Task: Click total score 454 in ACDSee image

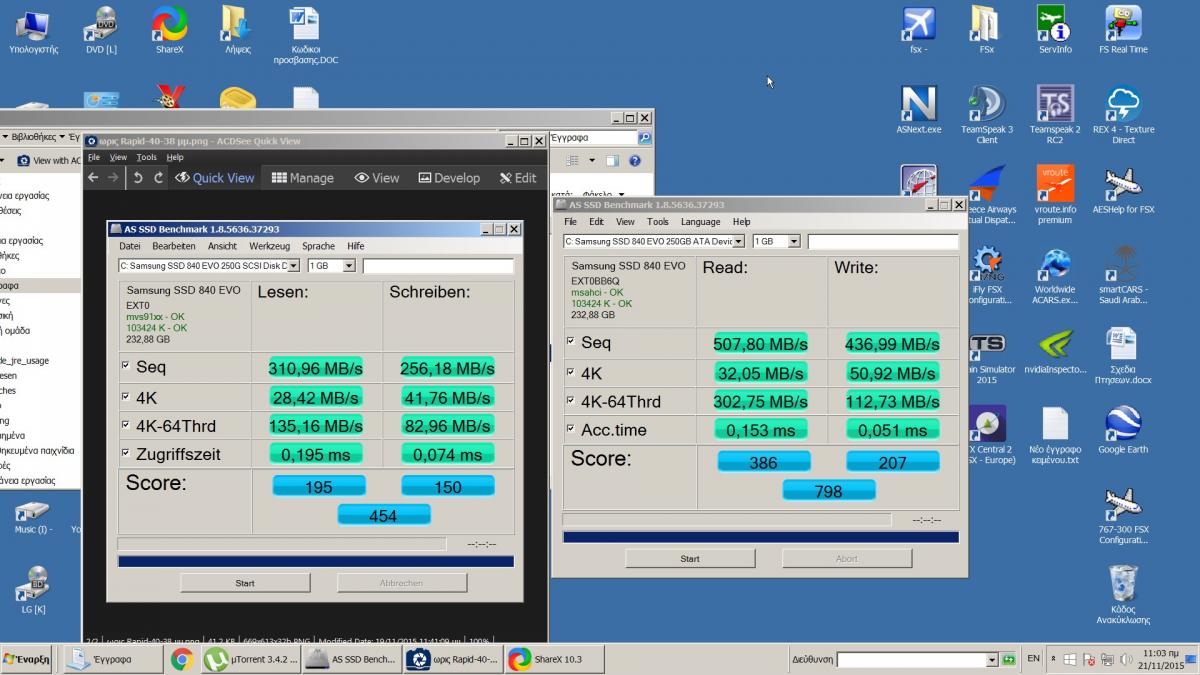Action: 383,515
